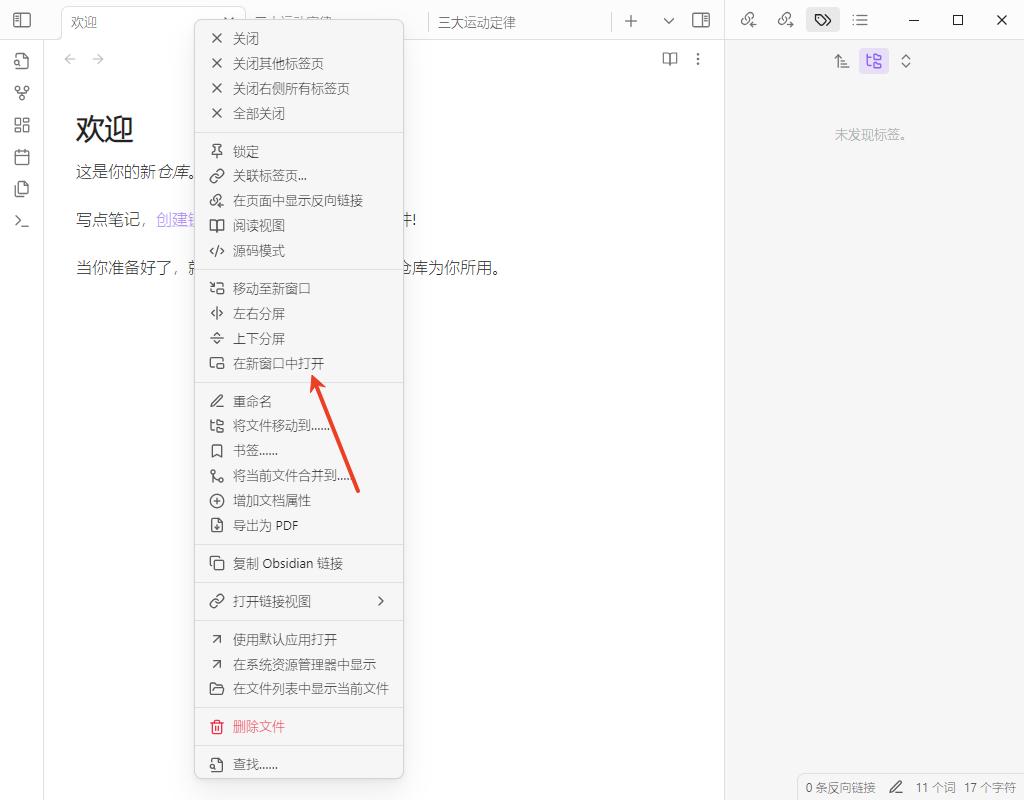Create a new canvas from the ribbon
The width and height of the screenshot is (1024, 800).
[x=21, y=125]
